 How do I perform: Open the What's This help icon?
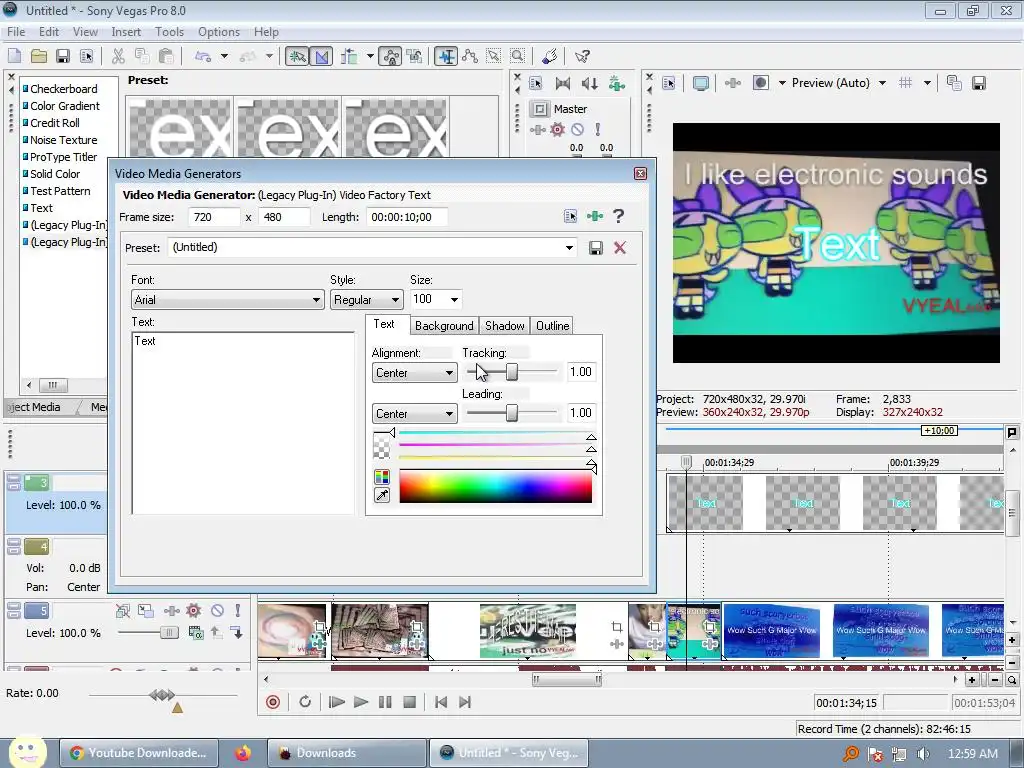click(582, 56)
